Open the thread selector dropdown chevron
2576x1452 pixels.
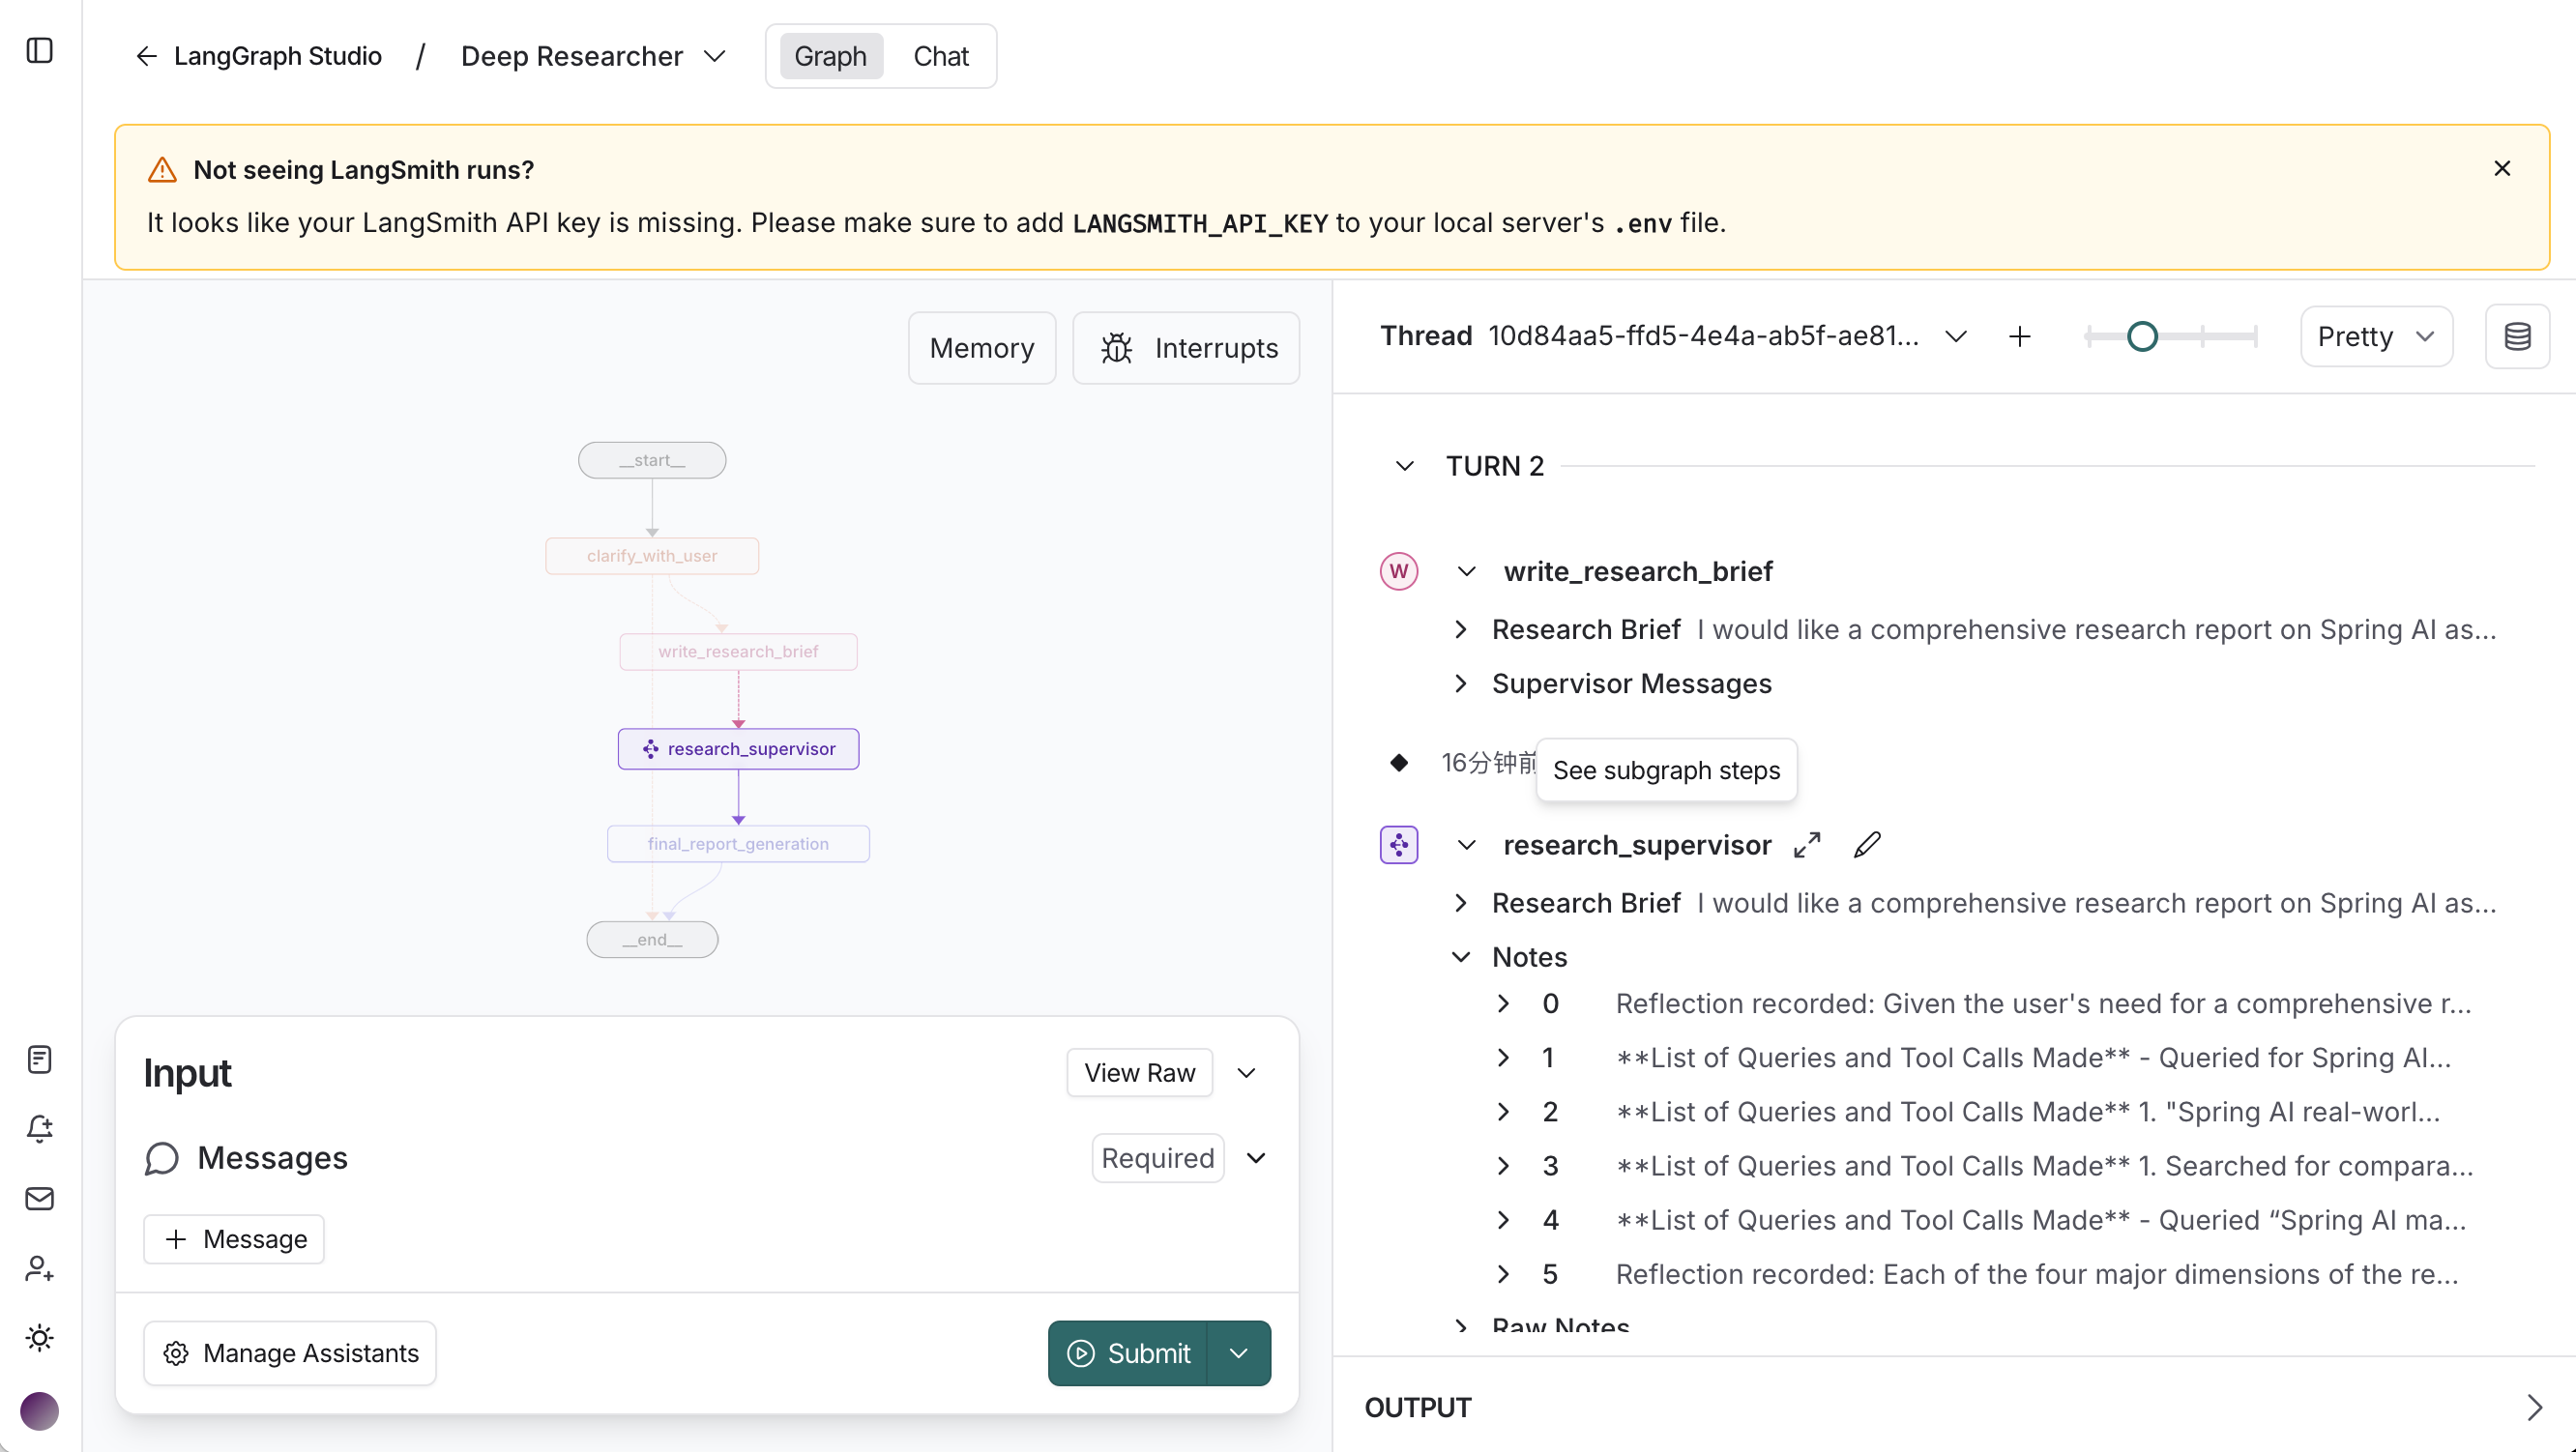pos(1955,336)
